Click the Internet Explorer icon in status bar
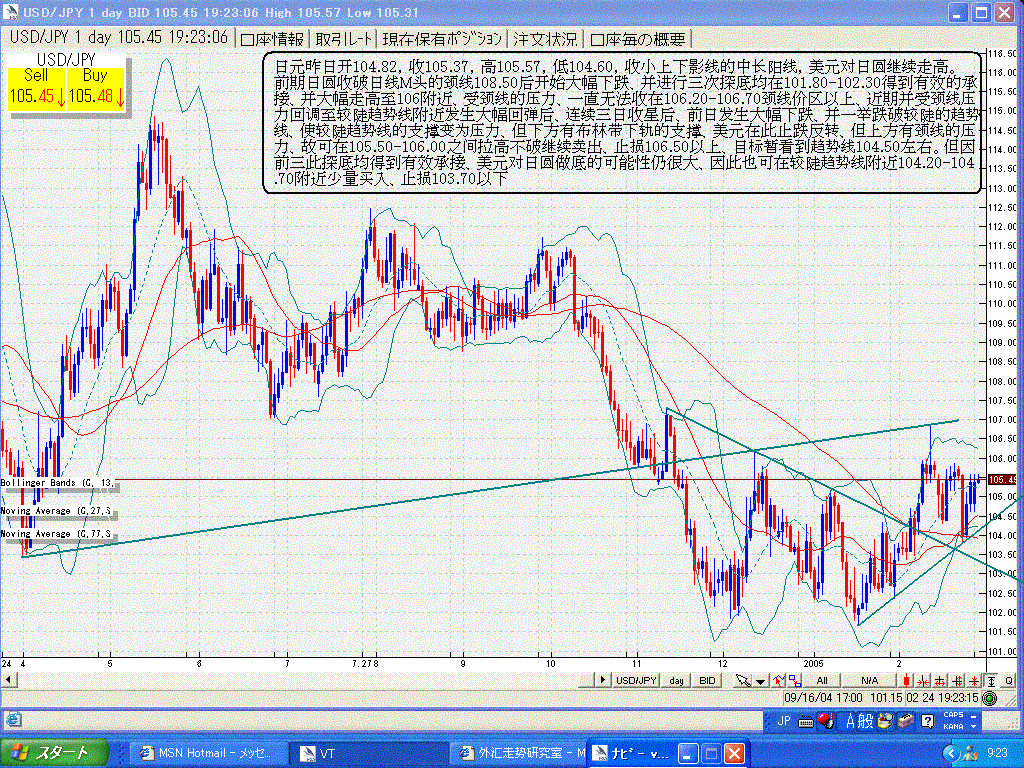The height and width of the screenshot is (768, 1024). [13, 720]
